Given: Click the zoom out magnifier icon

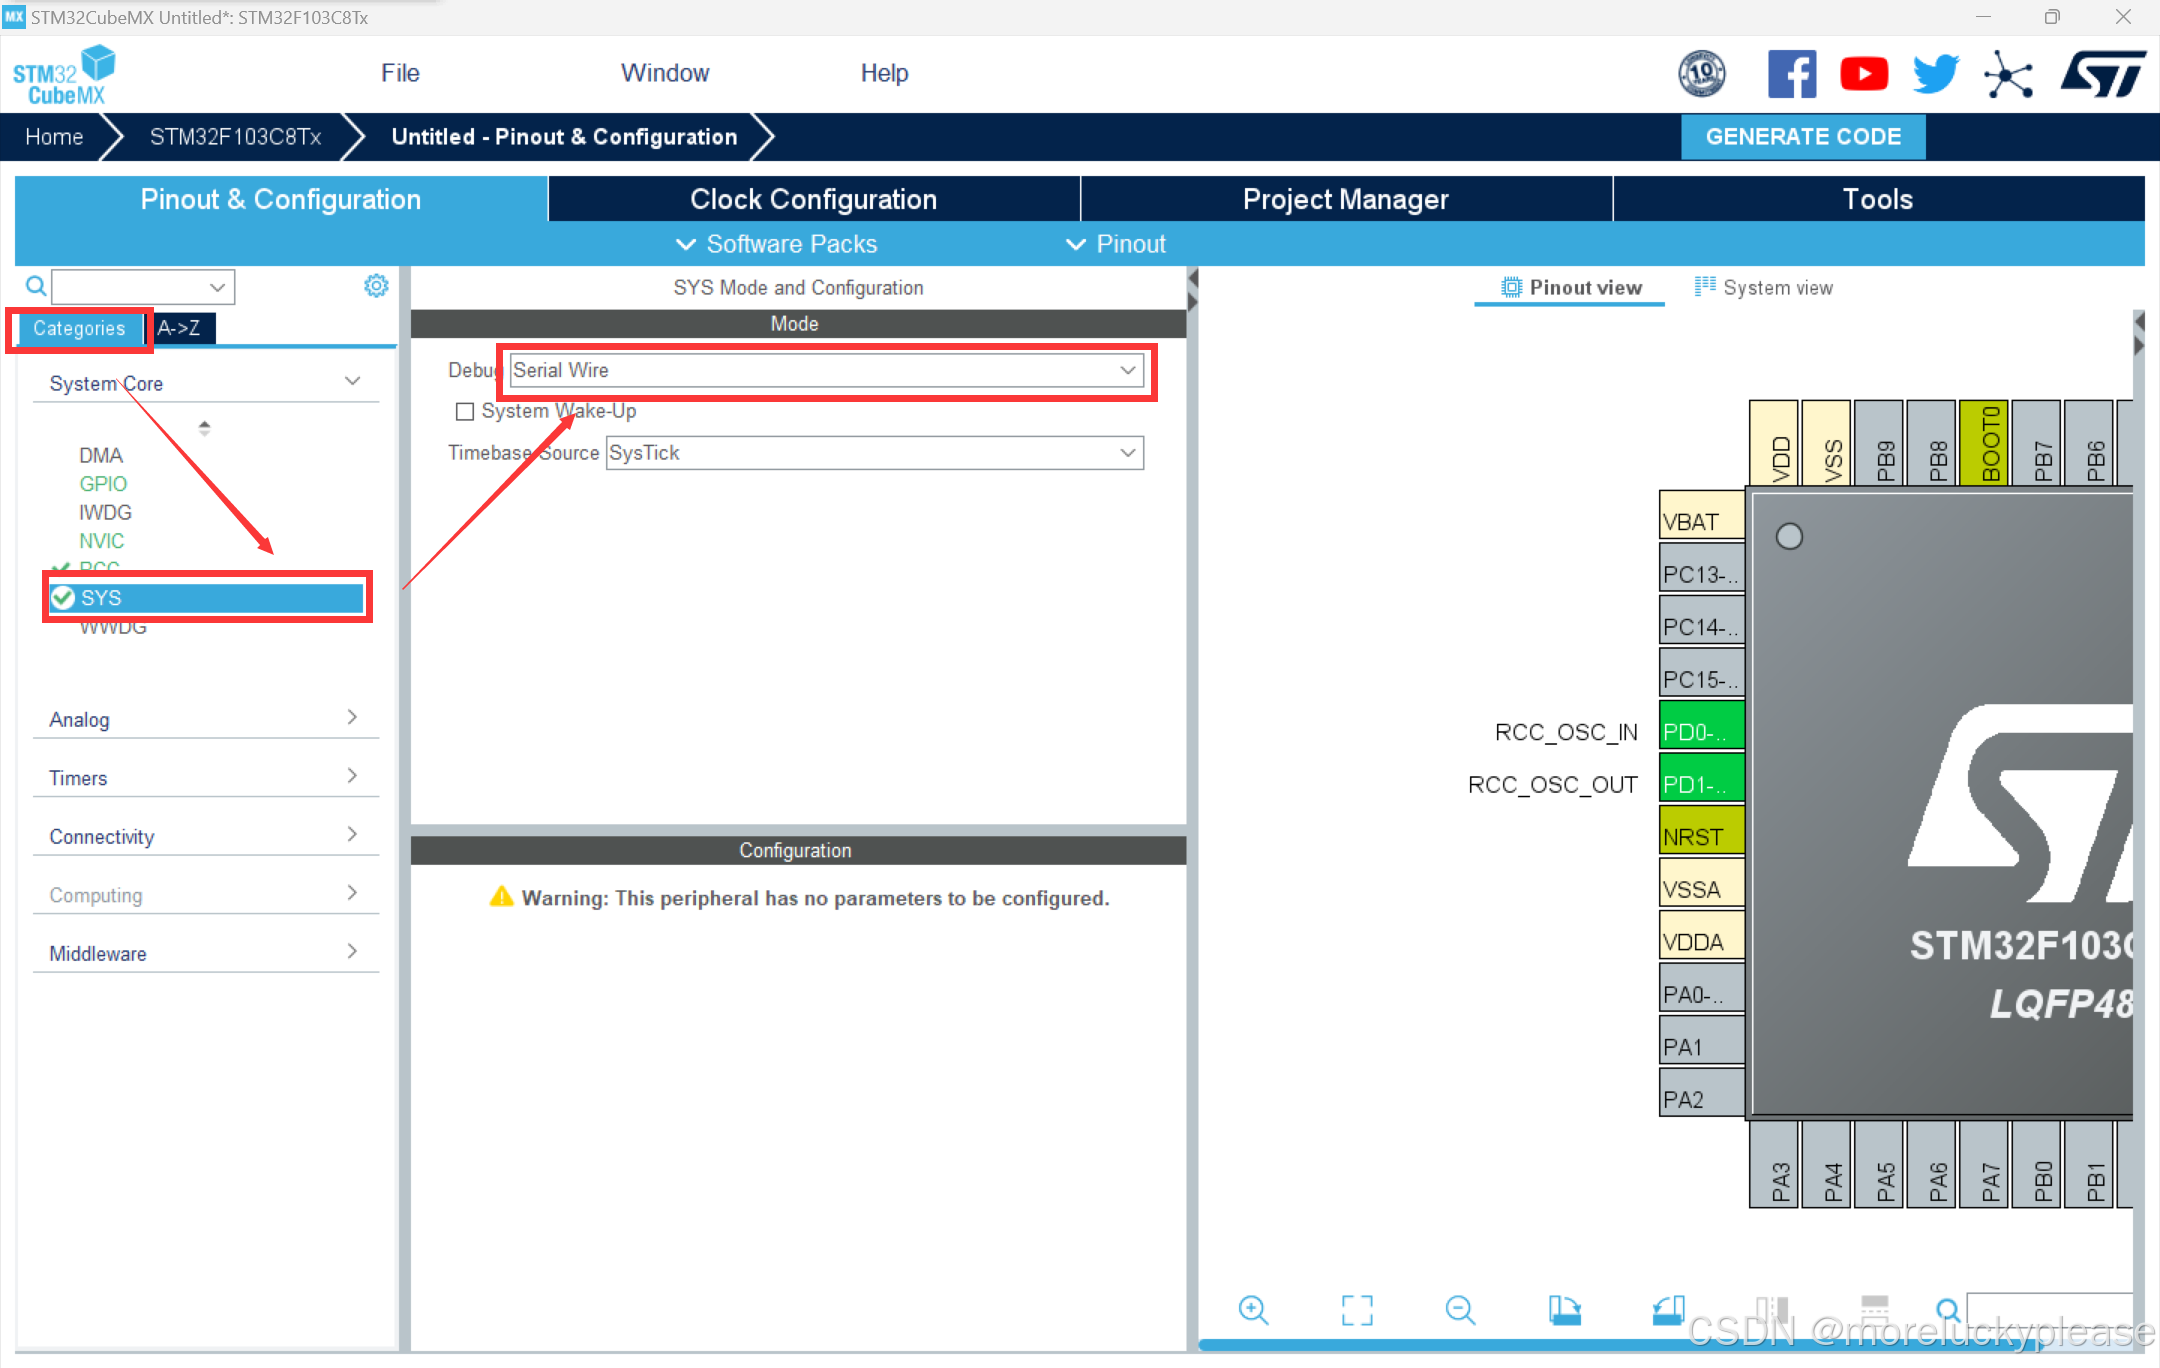Looking at the screenshot, I should 1460,1309.
